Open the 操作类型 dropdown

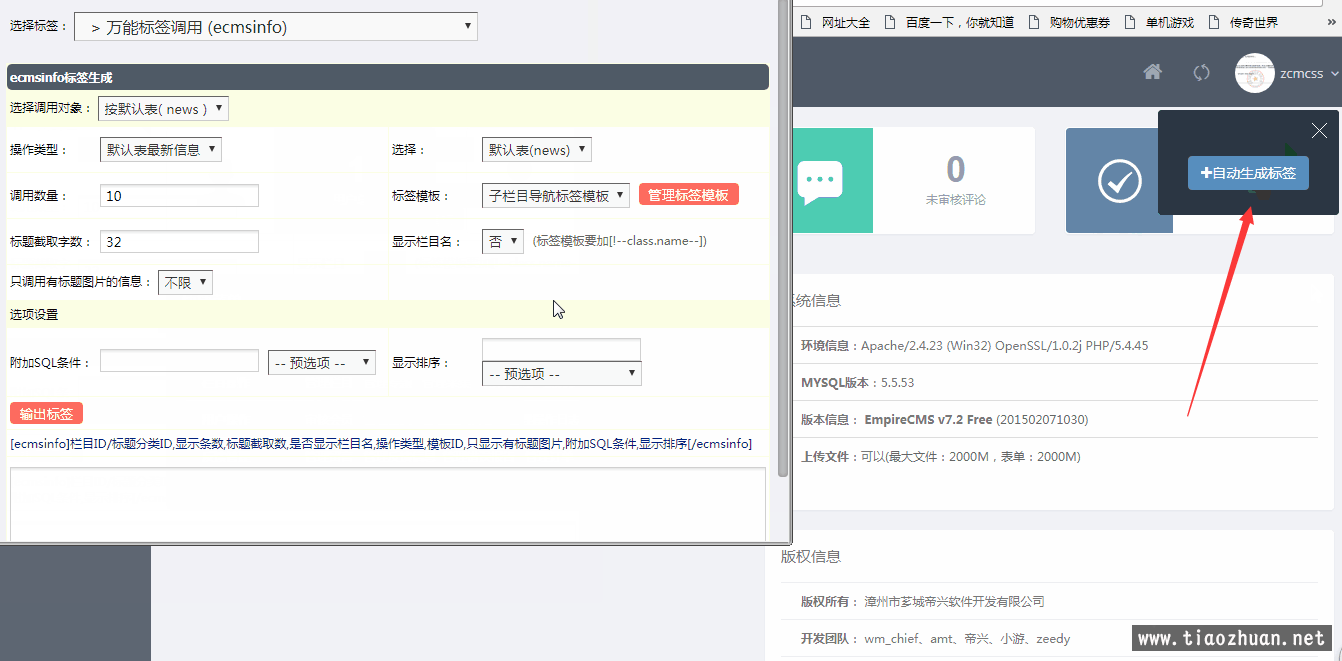tap(160, 150)
